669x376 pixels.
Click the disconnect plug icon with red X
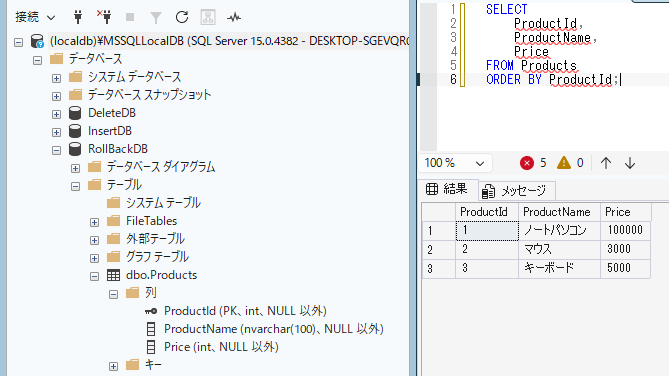[104, 17]
